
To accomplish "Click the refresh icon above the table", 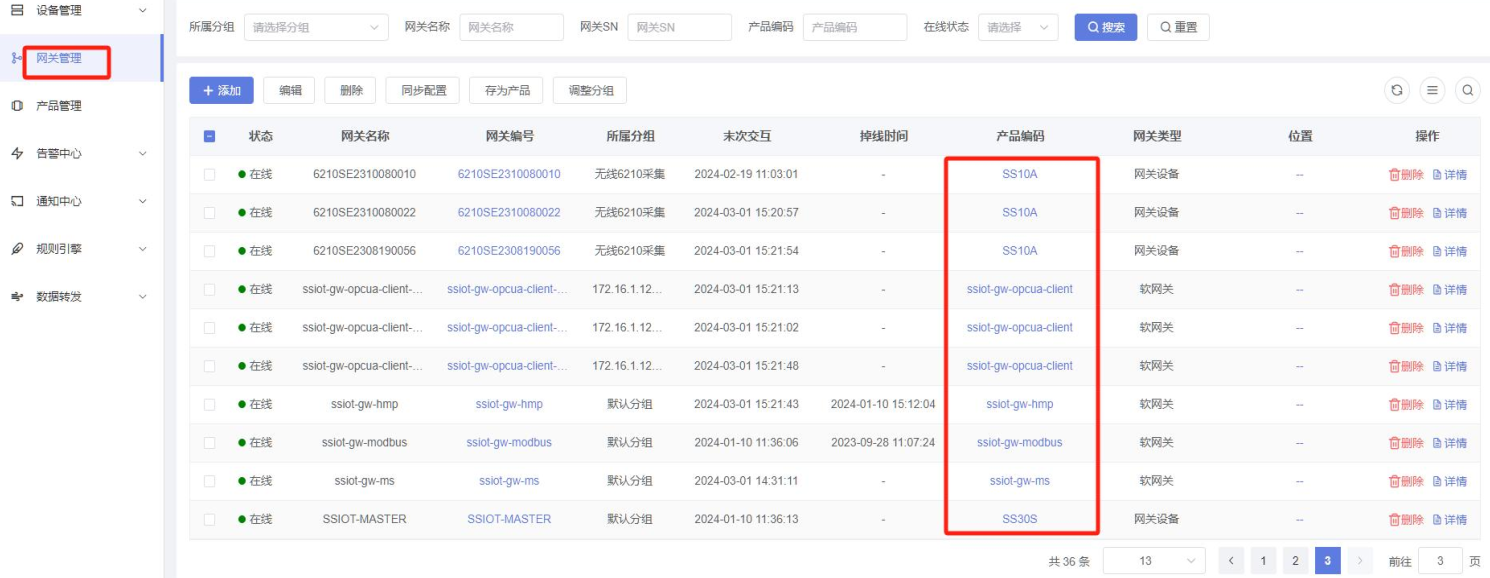I will tap(1397, 90).
